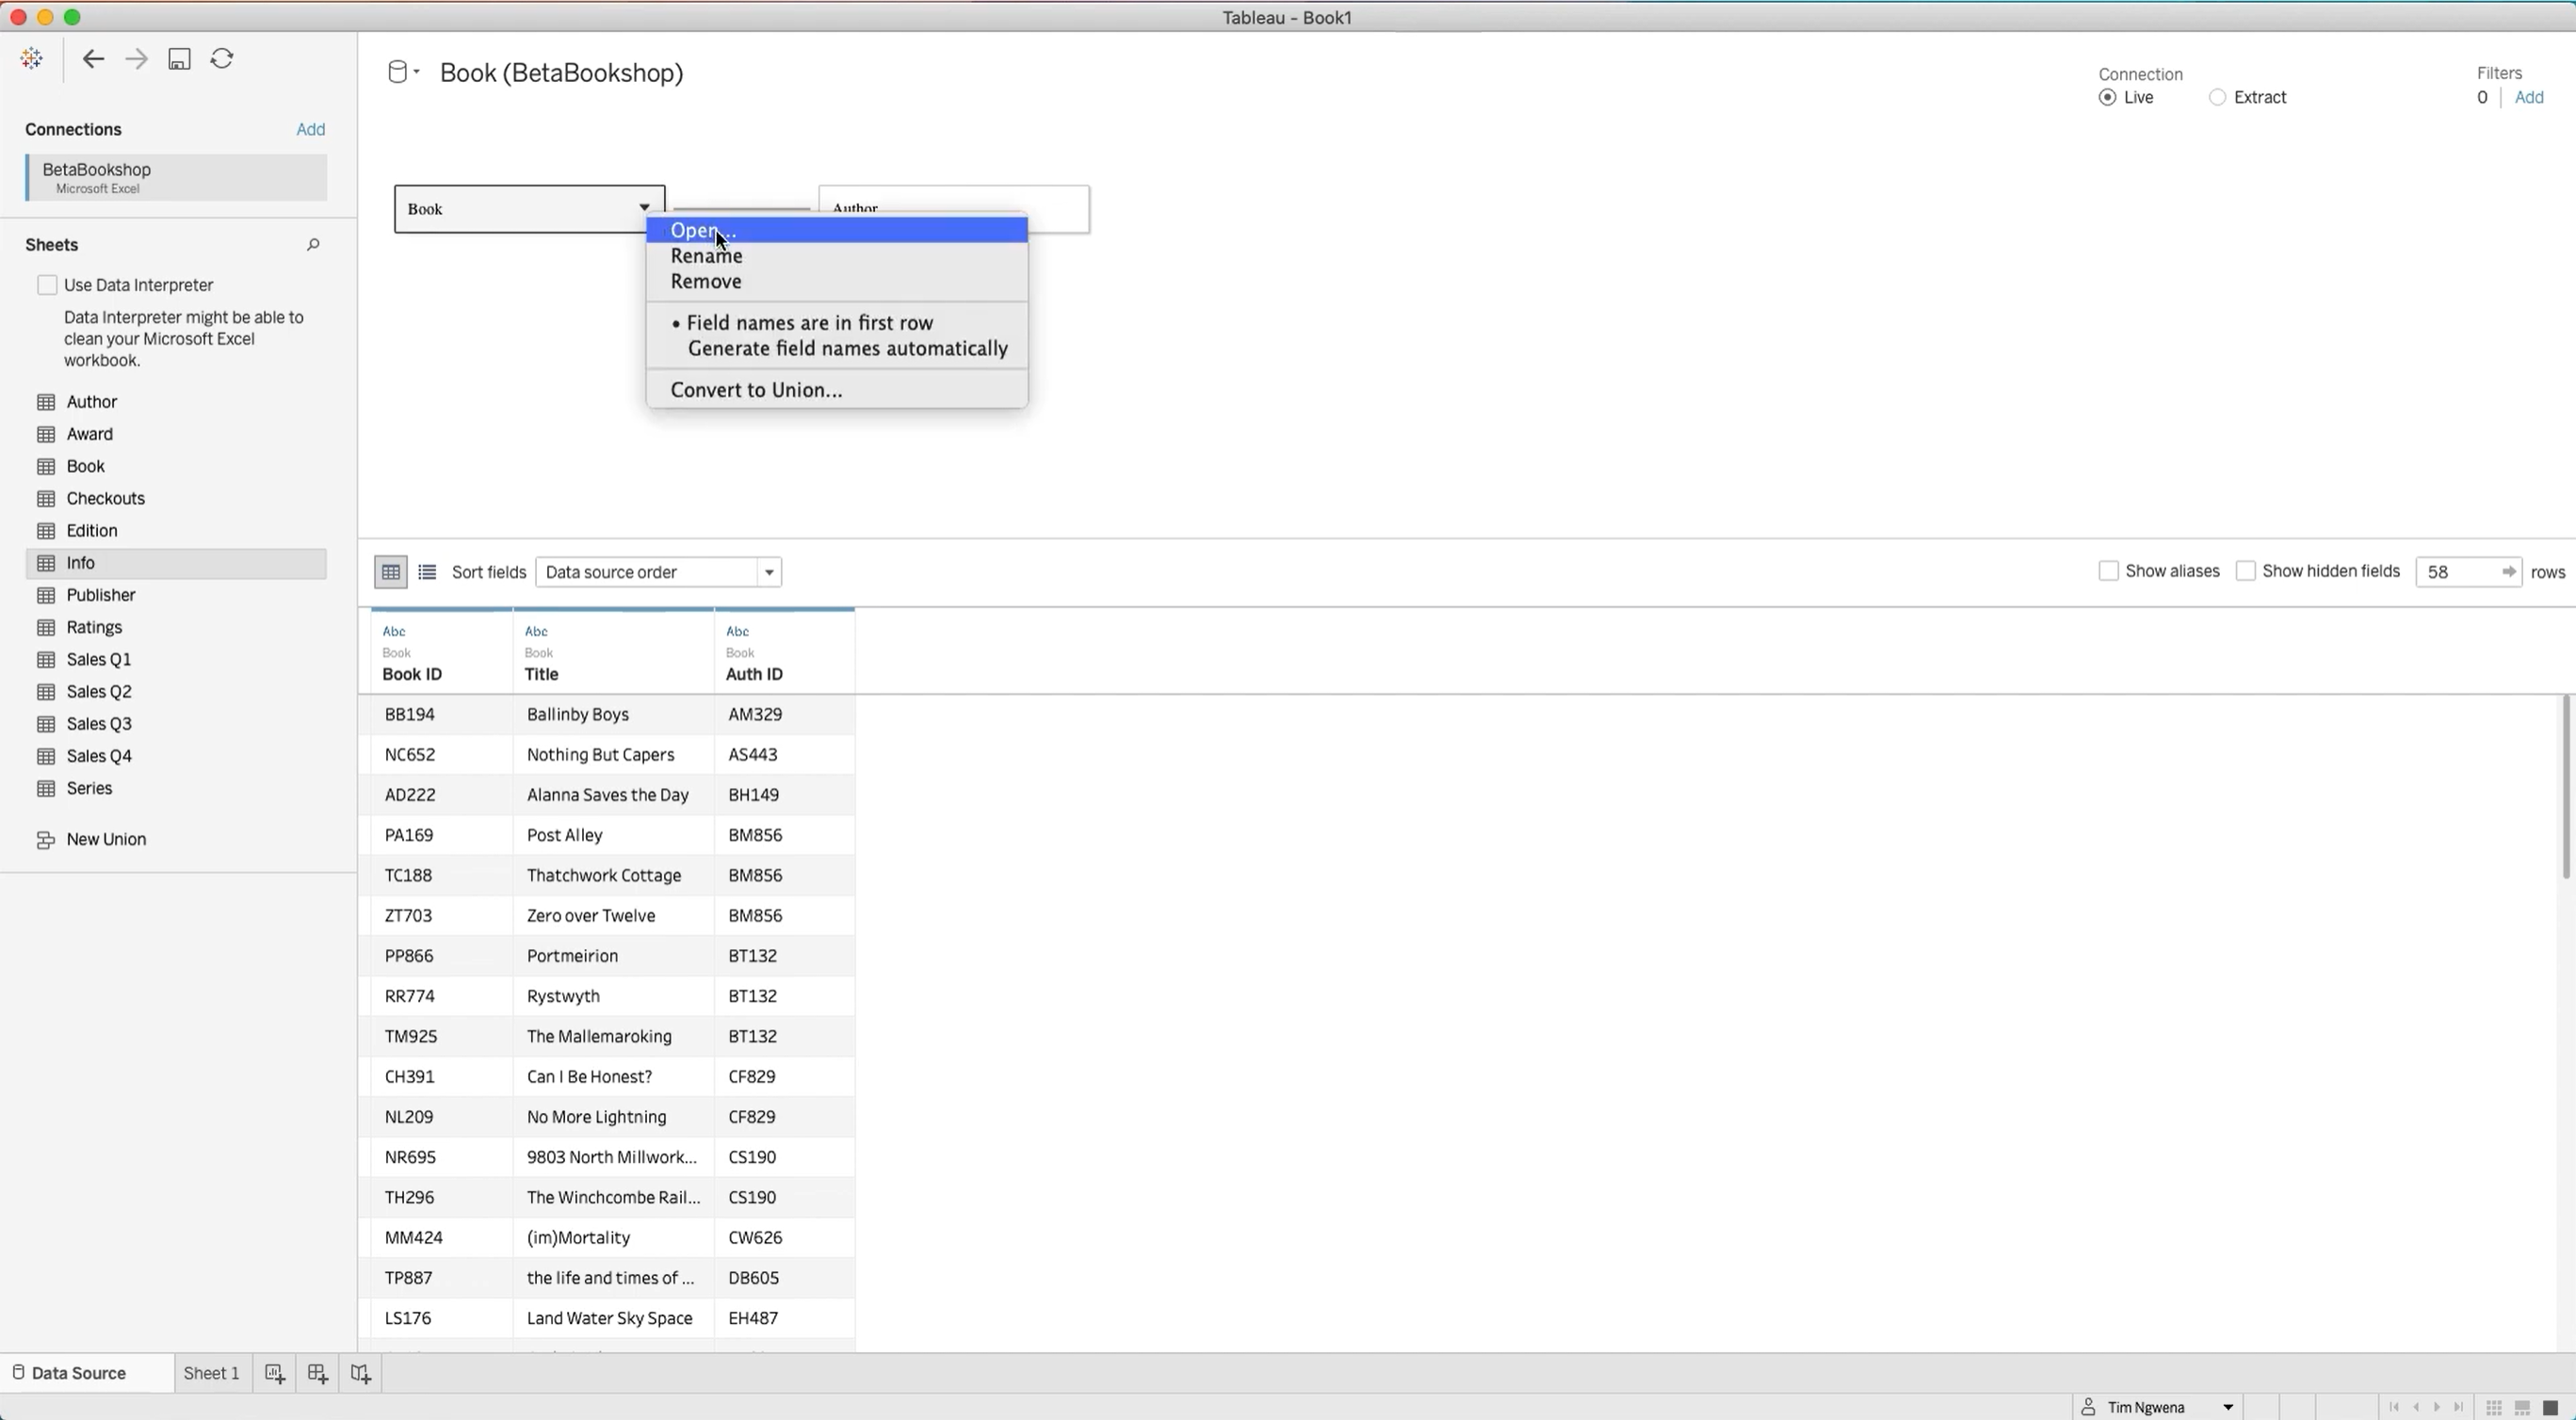Select Field names are in first row

point(836,323)
